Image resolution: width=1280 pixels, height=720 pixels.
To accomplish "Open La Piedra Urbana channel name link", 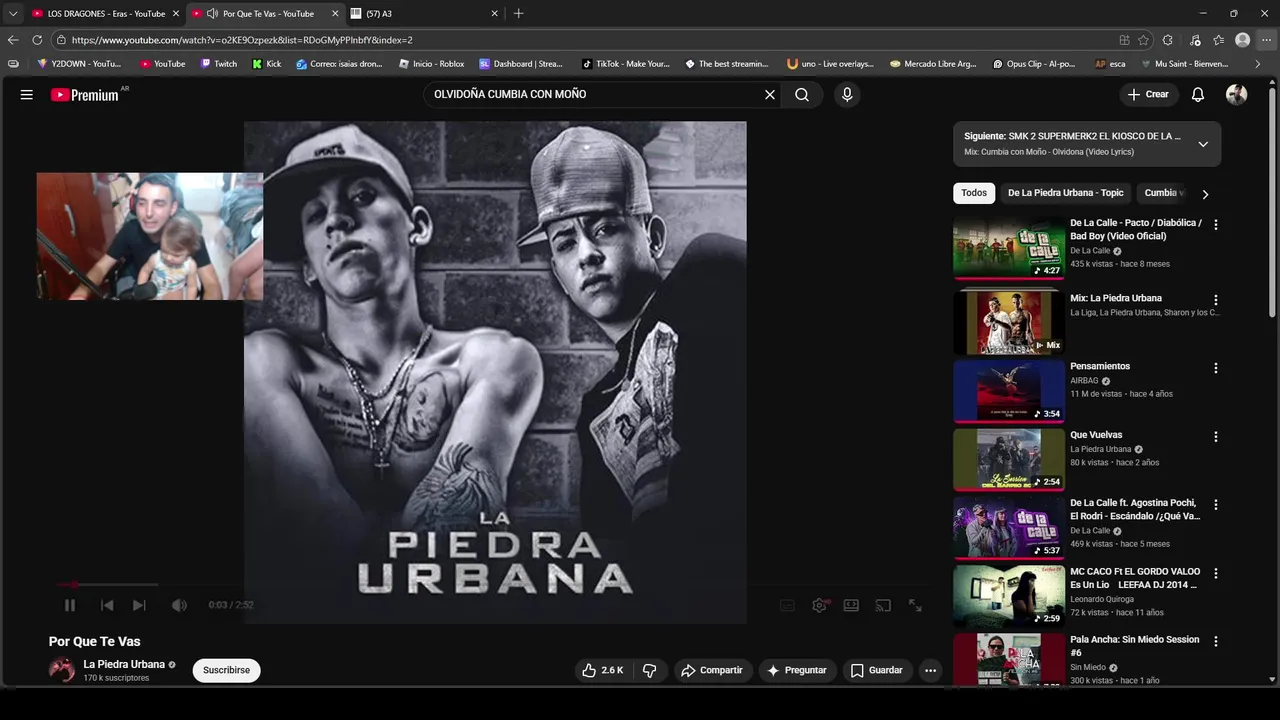I will 124,664.
